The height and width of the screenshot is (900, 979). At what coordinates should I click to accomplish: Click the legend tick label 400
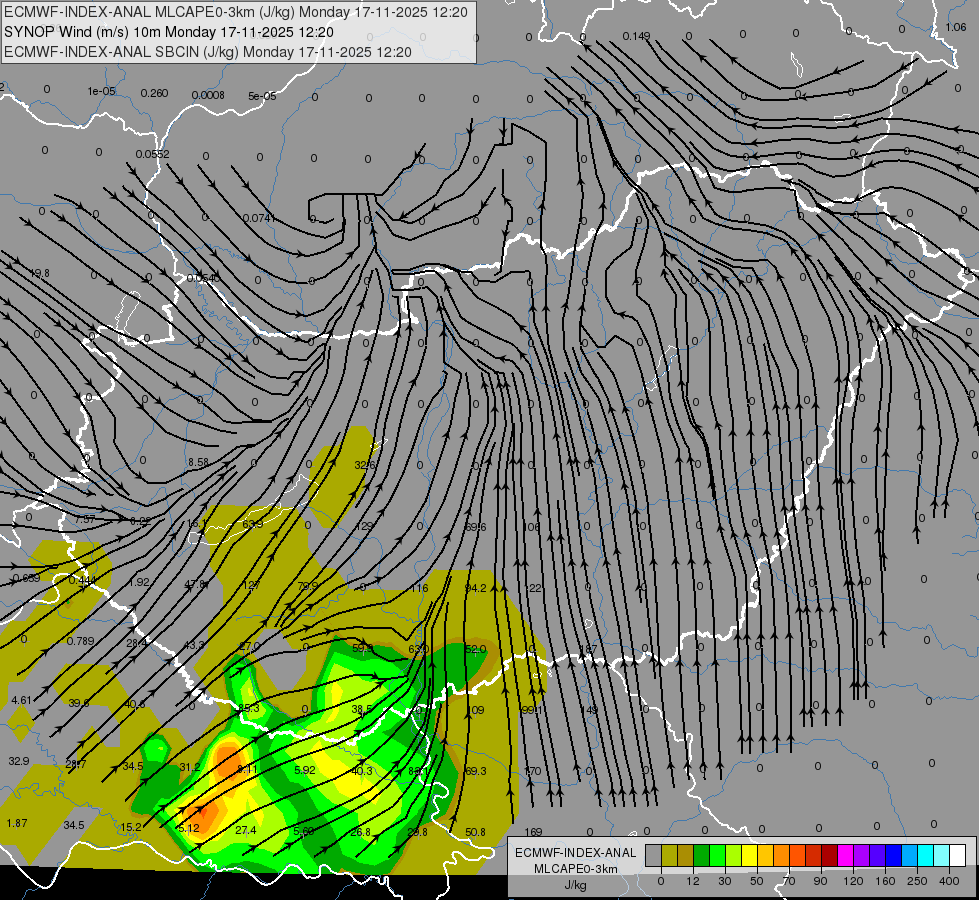pyautogui.click(x=949, y=881)
